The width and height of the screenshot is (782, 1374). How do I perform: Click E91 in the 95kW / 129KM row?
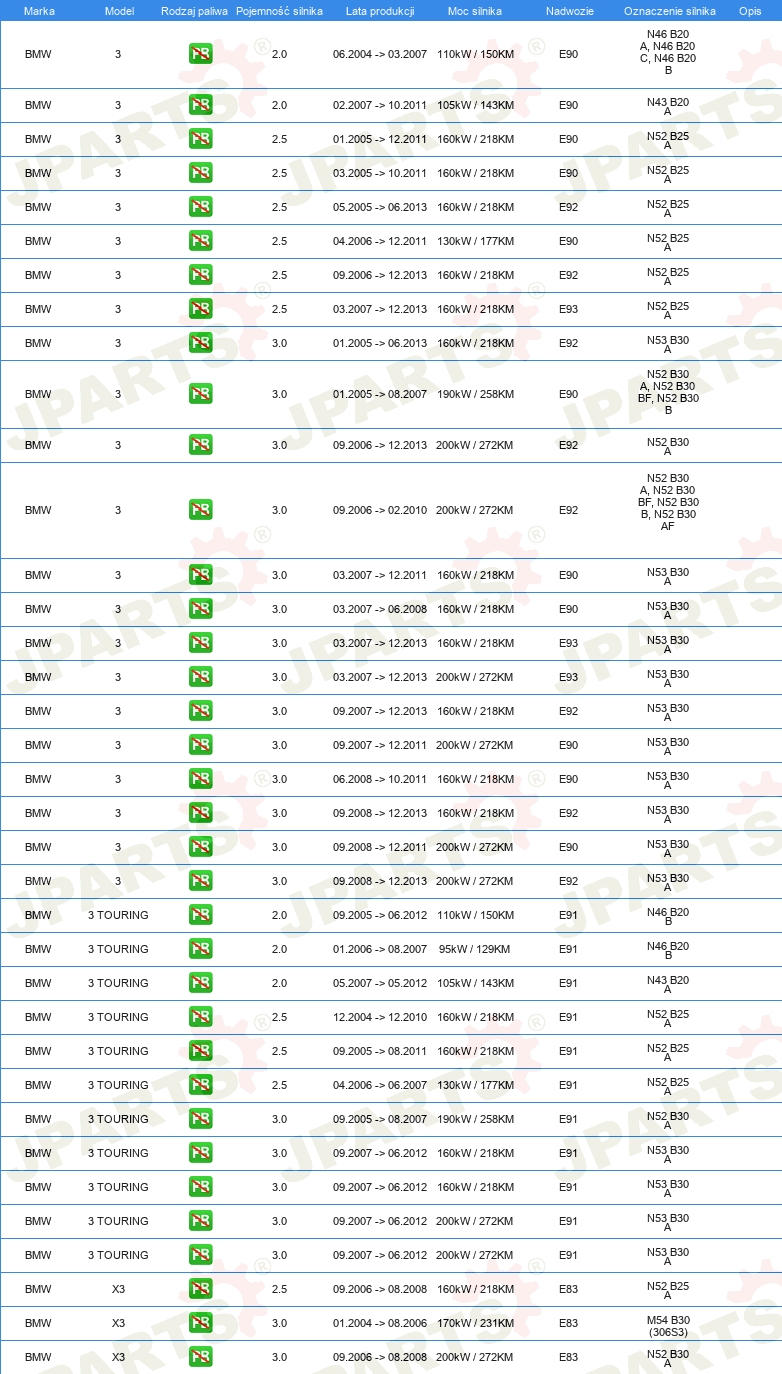coord(568,949)
